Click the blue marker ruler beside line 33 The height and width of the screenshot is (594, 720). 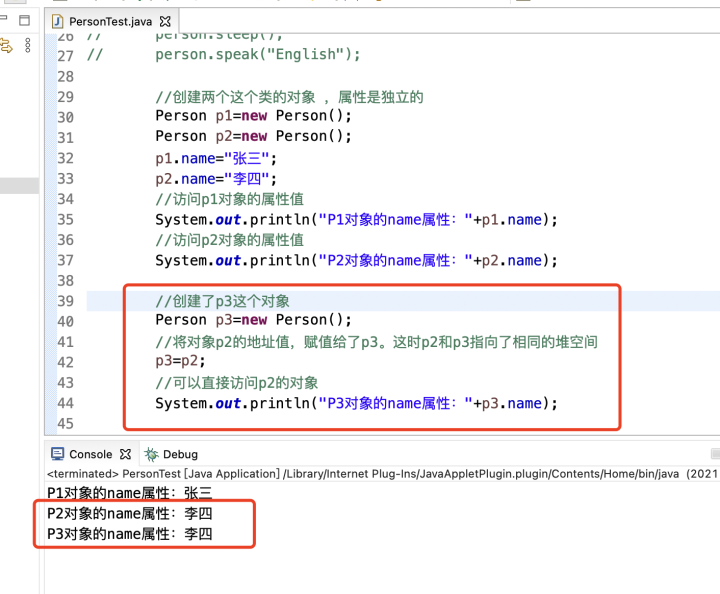tap(51, 179)
